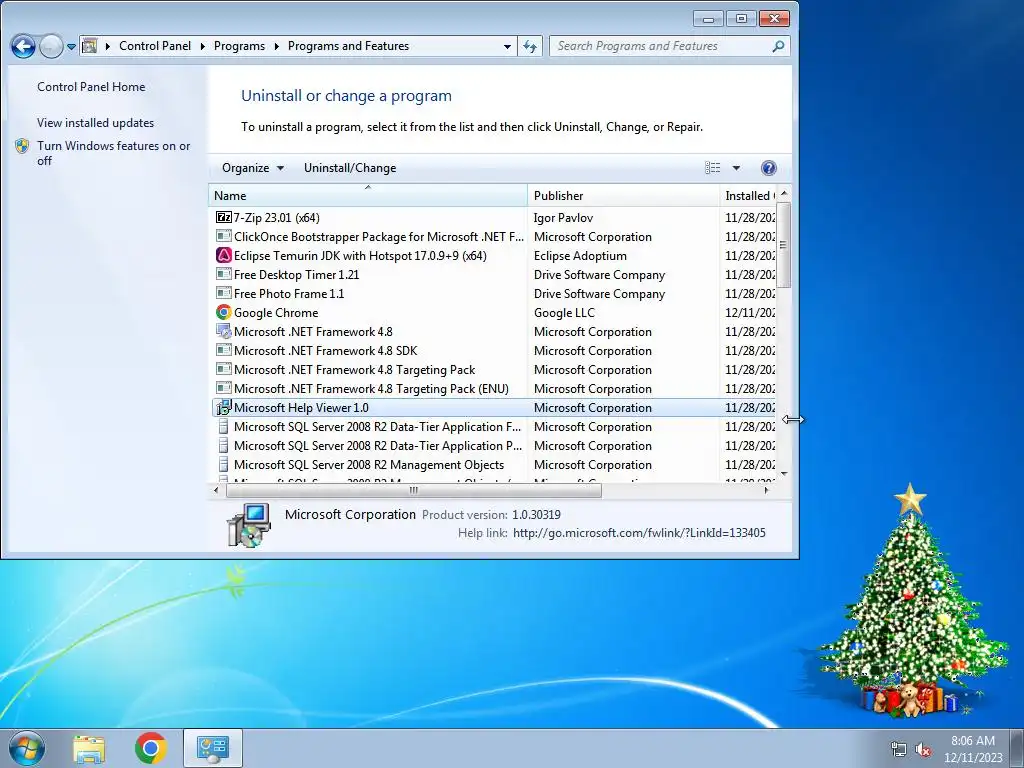Click the shield icon beside Windows features

point(22,146)
